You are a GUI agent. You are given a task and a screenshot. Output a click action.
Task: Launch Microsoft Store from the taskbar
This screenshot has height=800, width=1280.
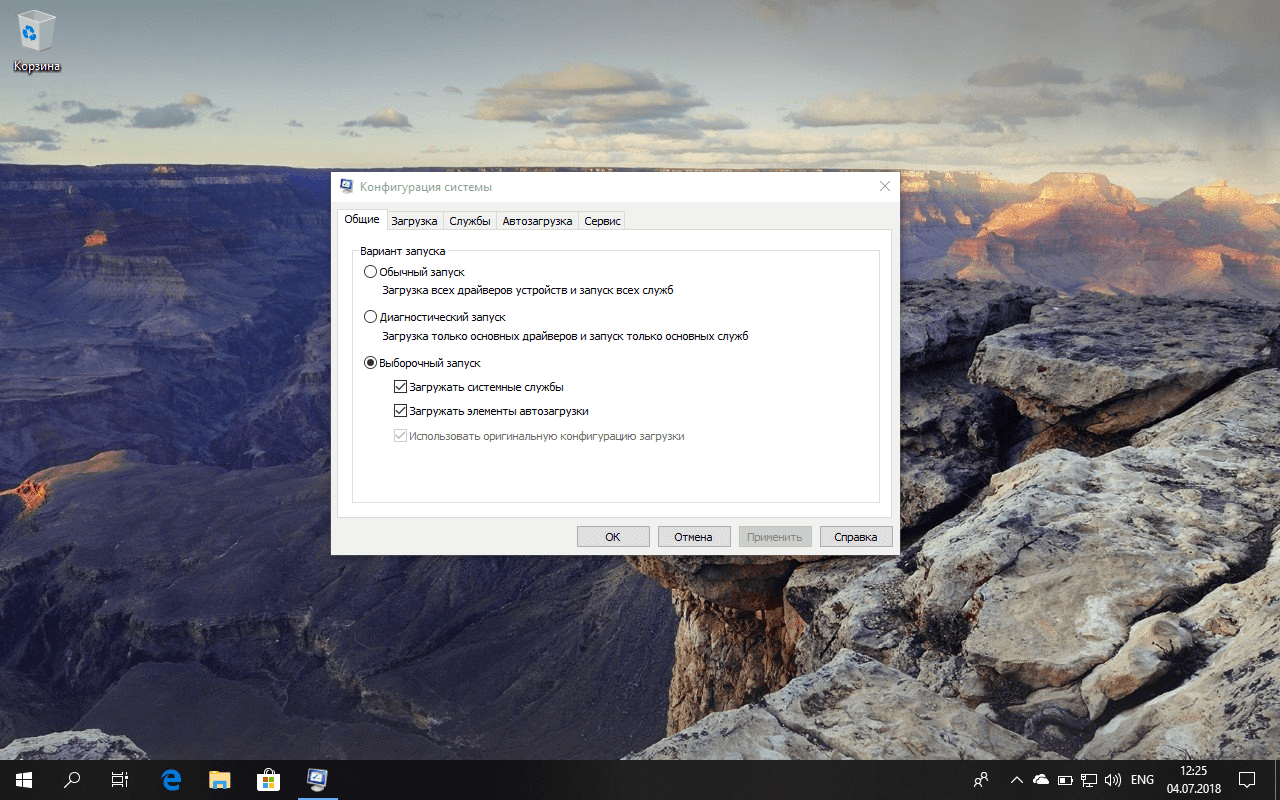pos(268,779)
